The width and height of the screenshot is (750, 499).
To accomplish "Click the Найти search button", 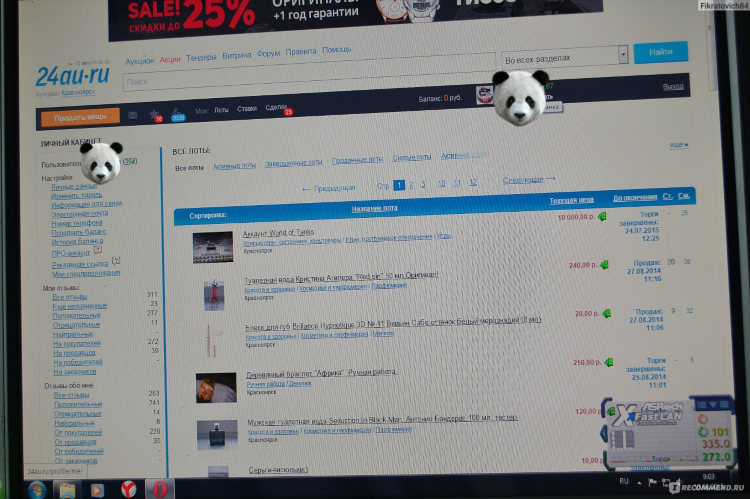I will tap(661, 52).
